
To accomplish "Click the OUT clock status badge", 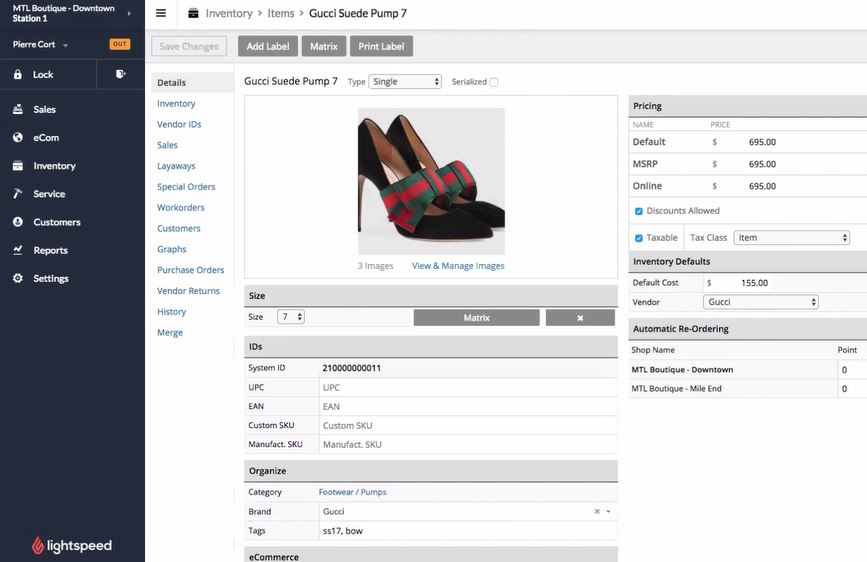I will pyautogui.click(x=119, y=44).
